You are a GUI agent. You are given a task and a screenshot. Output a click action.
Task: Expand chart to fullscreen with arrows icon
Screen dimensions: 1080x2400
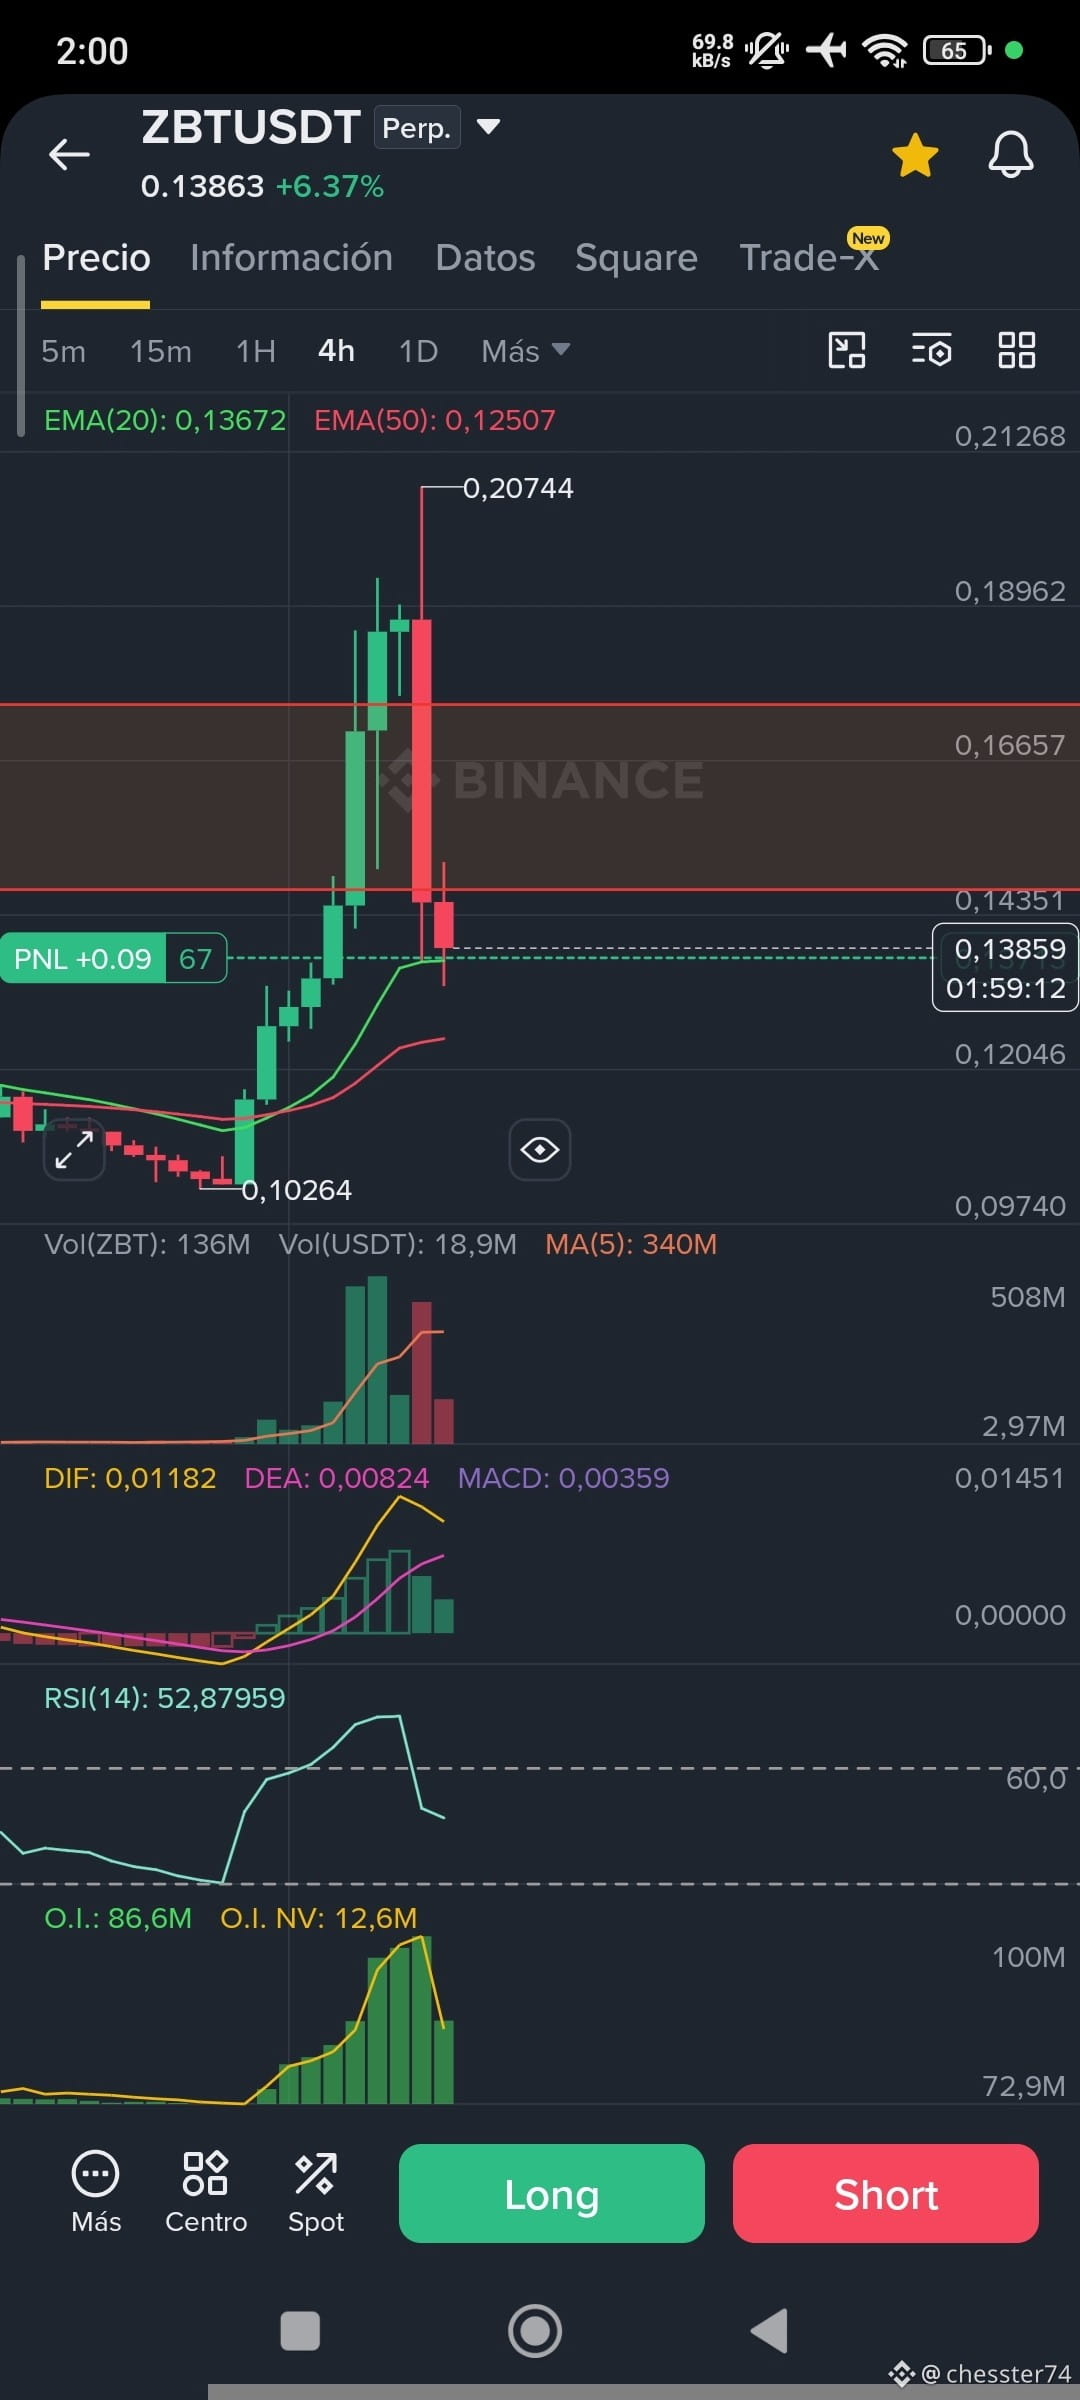point(74,1149)
